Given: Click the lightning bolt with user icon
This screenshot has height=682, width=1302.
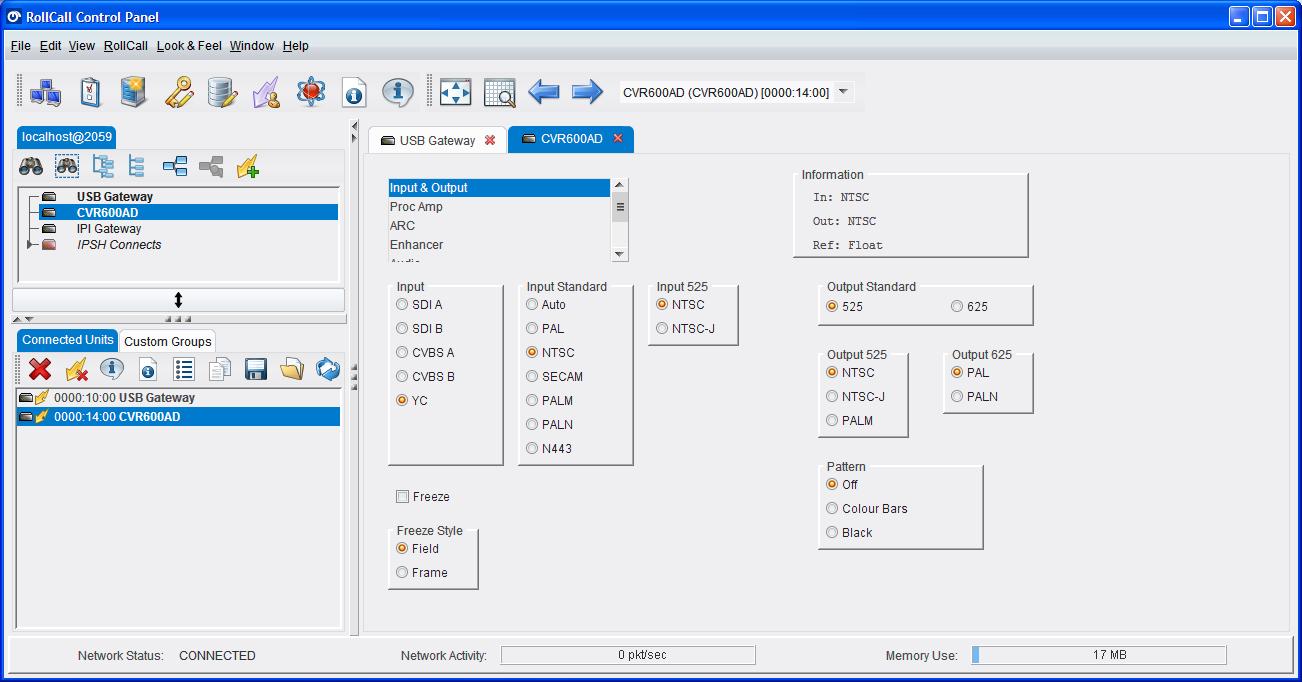Looking at the screenshot, I should coord(266,92).
